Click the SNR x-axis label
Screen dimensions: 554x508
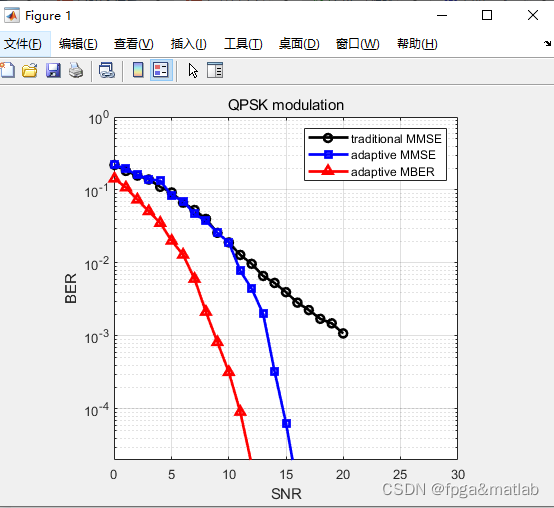click(x=286, y=494)
